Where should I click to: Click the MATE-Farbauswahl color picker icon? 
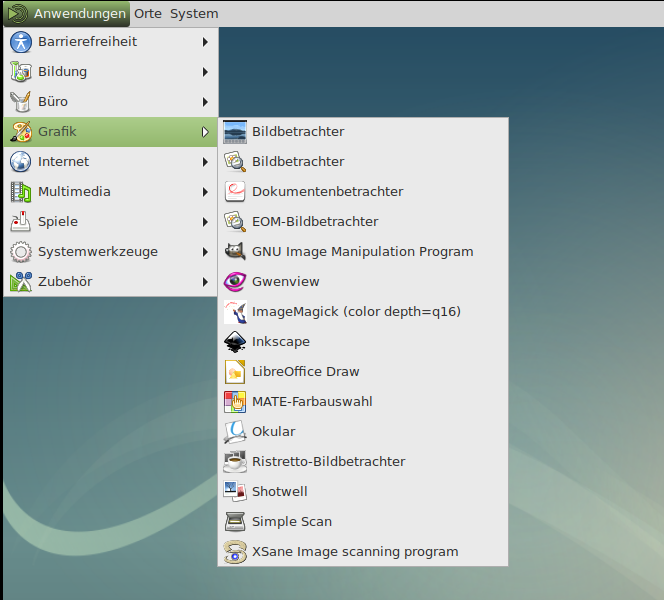point(235,402)
